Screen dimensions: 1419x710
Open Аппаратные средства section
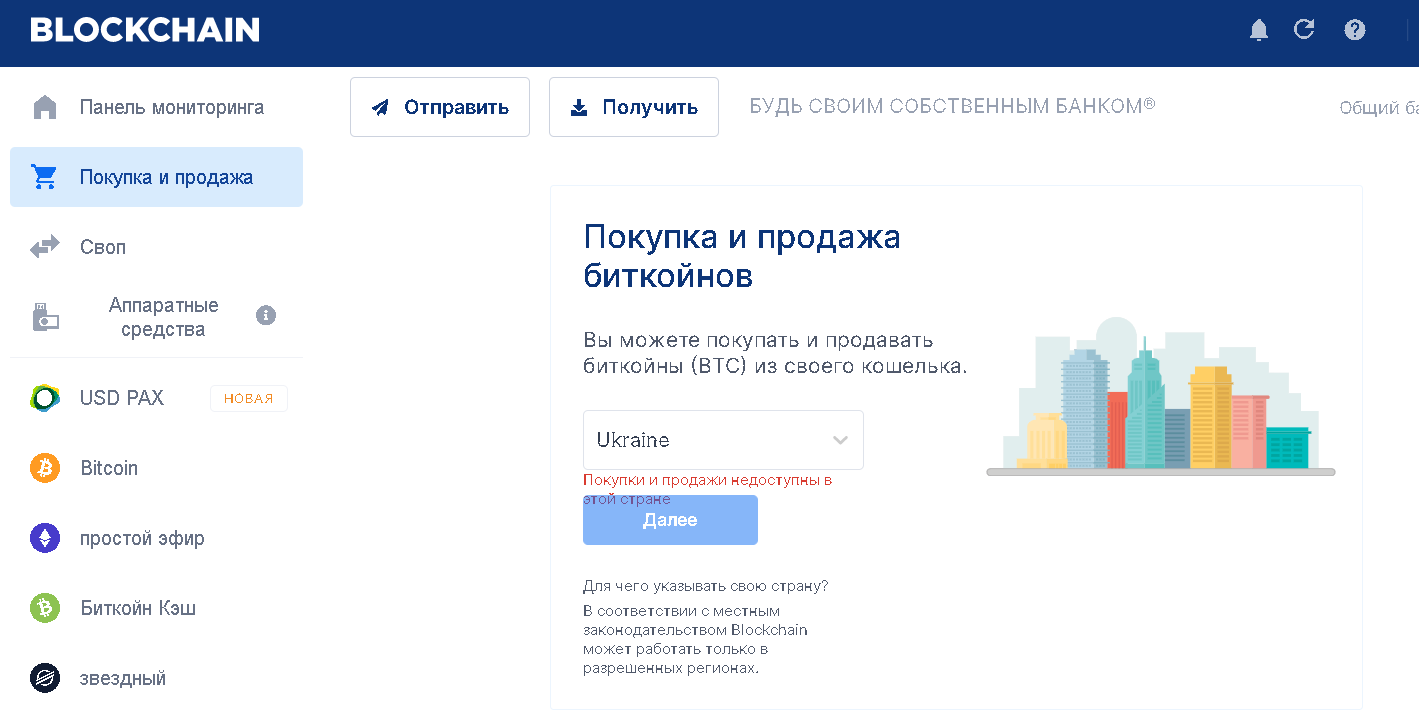coord(156,317)
